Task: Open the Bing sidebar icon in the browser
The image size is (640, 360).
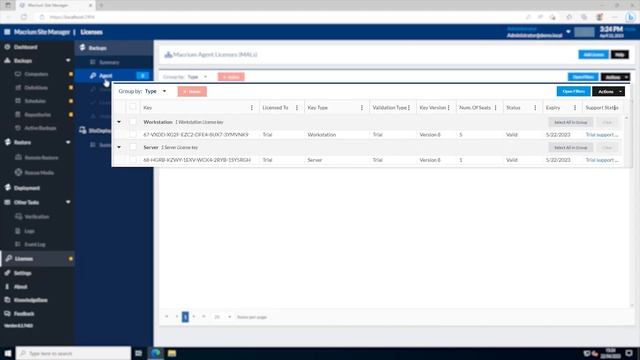Action: tap(631, 17)
